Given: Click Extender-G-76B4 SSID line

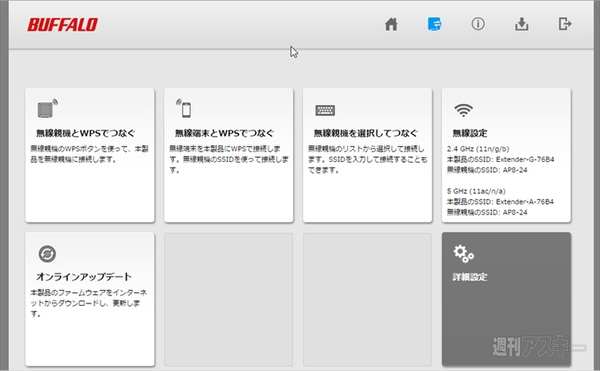Looking at the screenshot, I should (x=501, y=159).
